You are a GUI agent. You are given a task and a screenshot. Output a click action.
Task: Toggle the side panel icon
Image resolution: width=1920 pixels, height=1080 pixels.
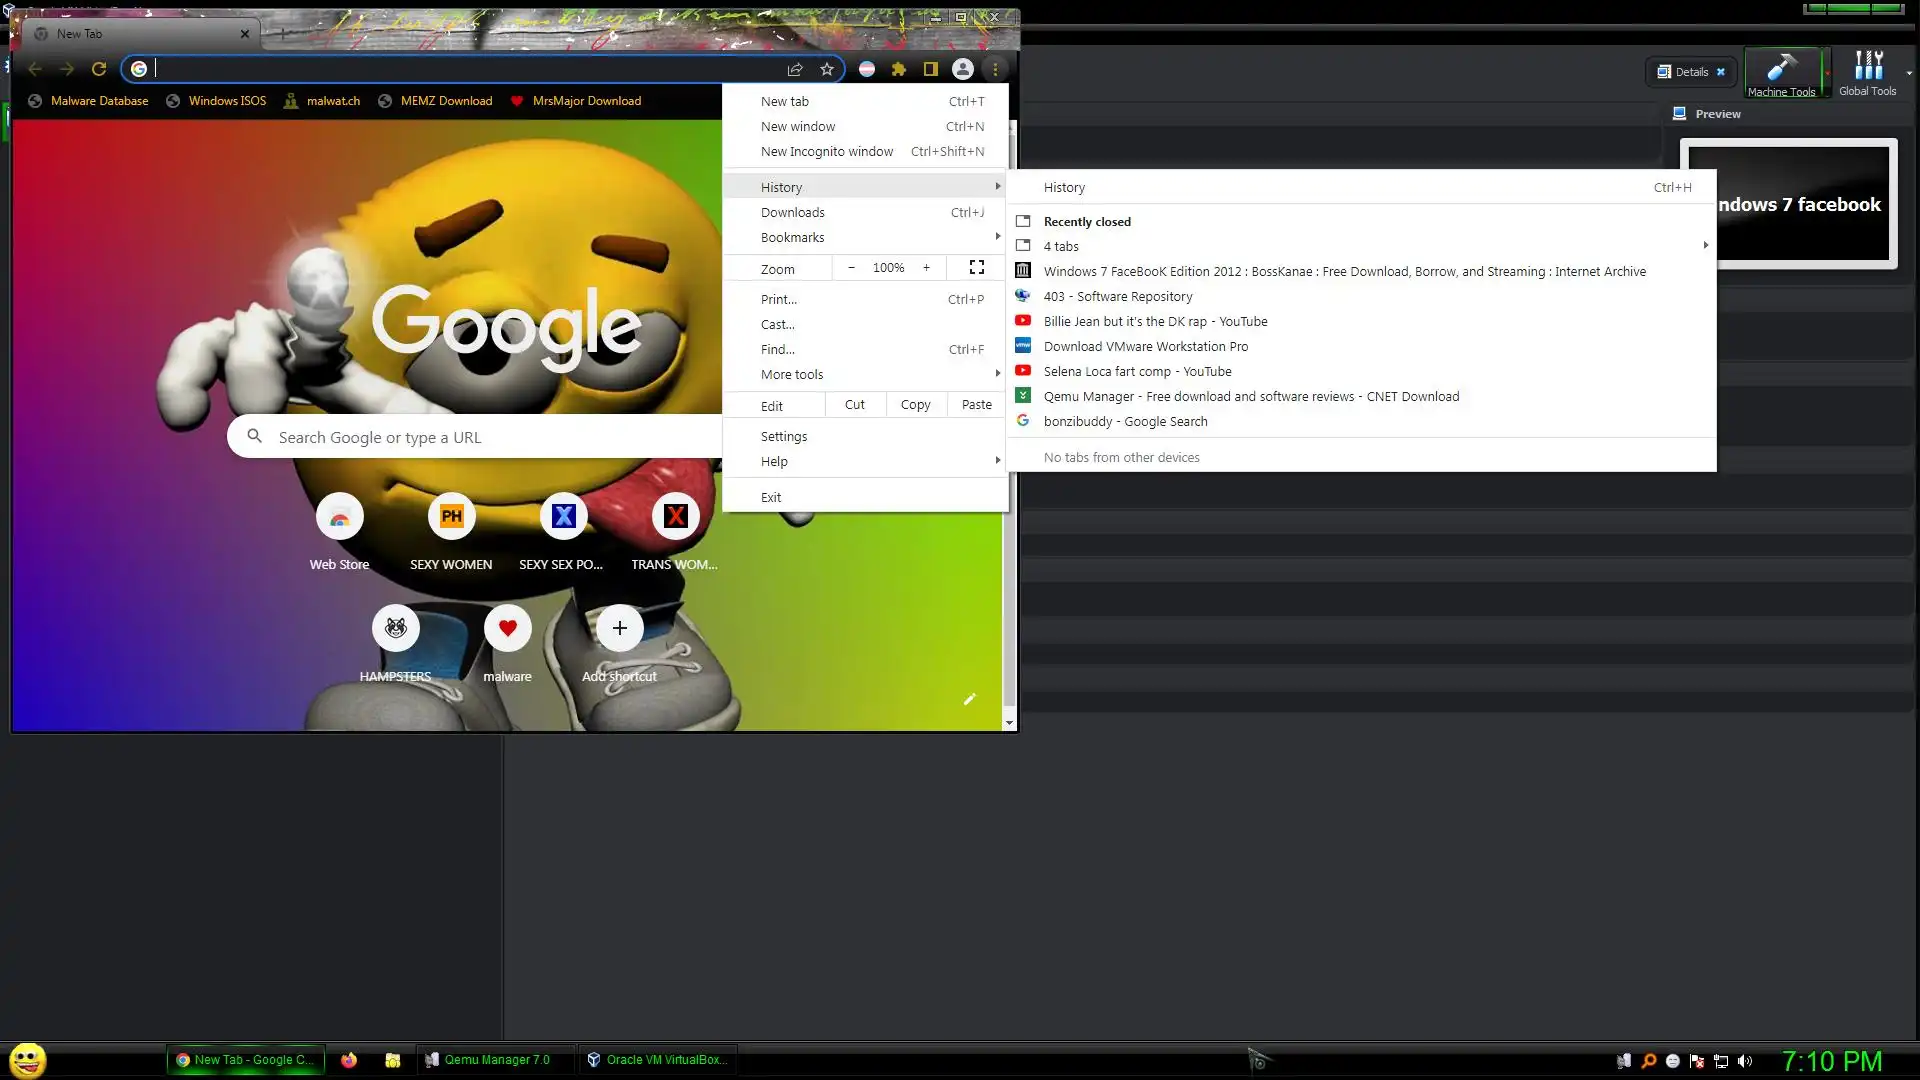coord(930,69)
